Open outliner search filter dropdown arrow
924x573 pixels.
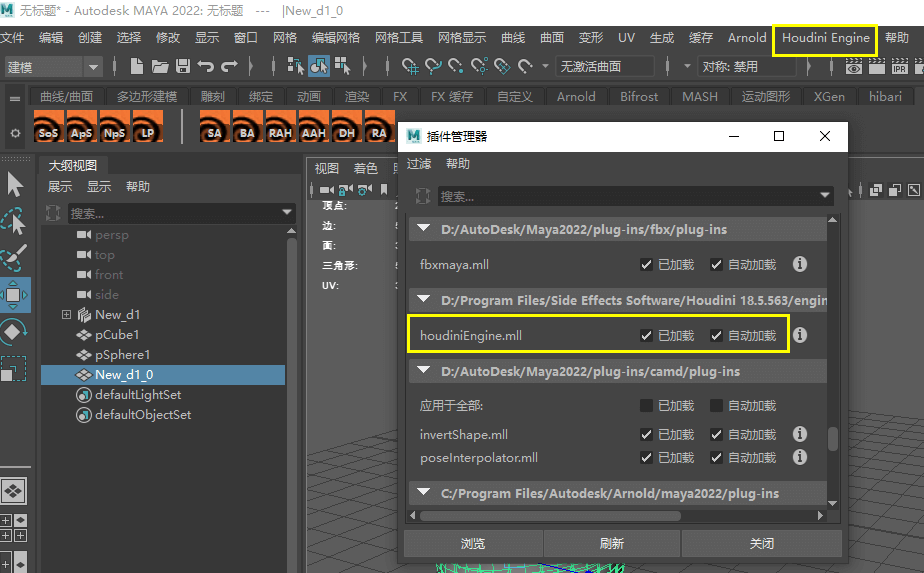click(x=287, y=212)
